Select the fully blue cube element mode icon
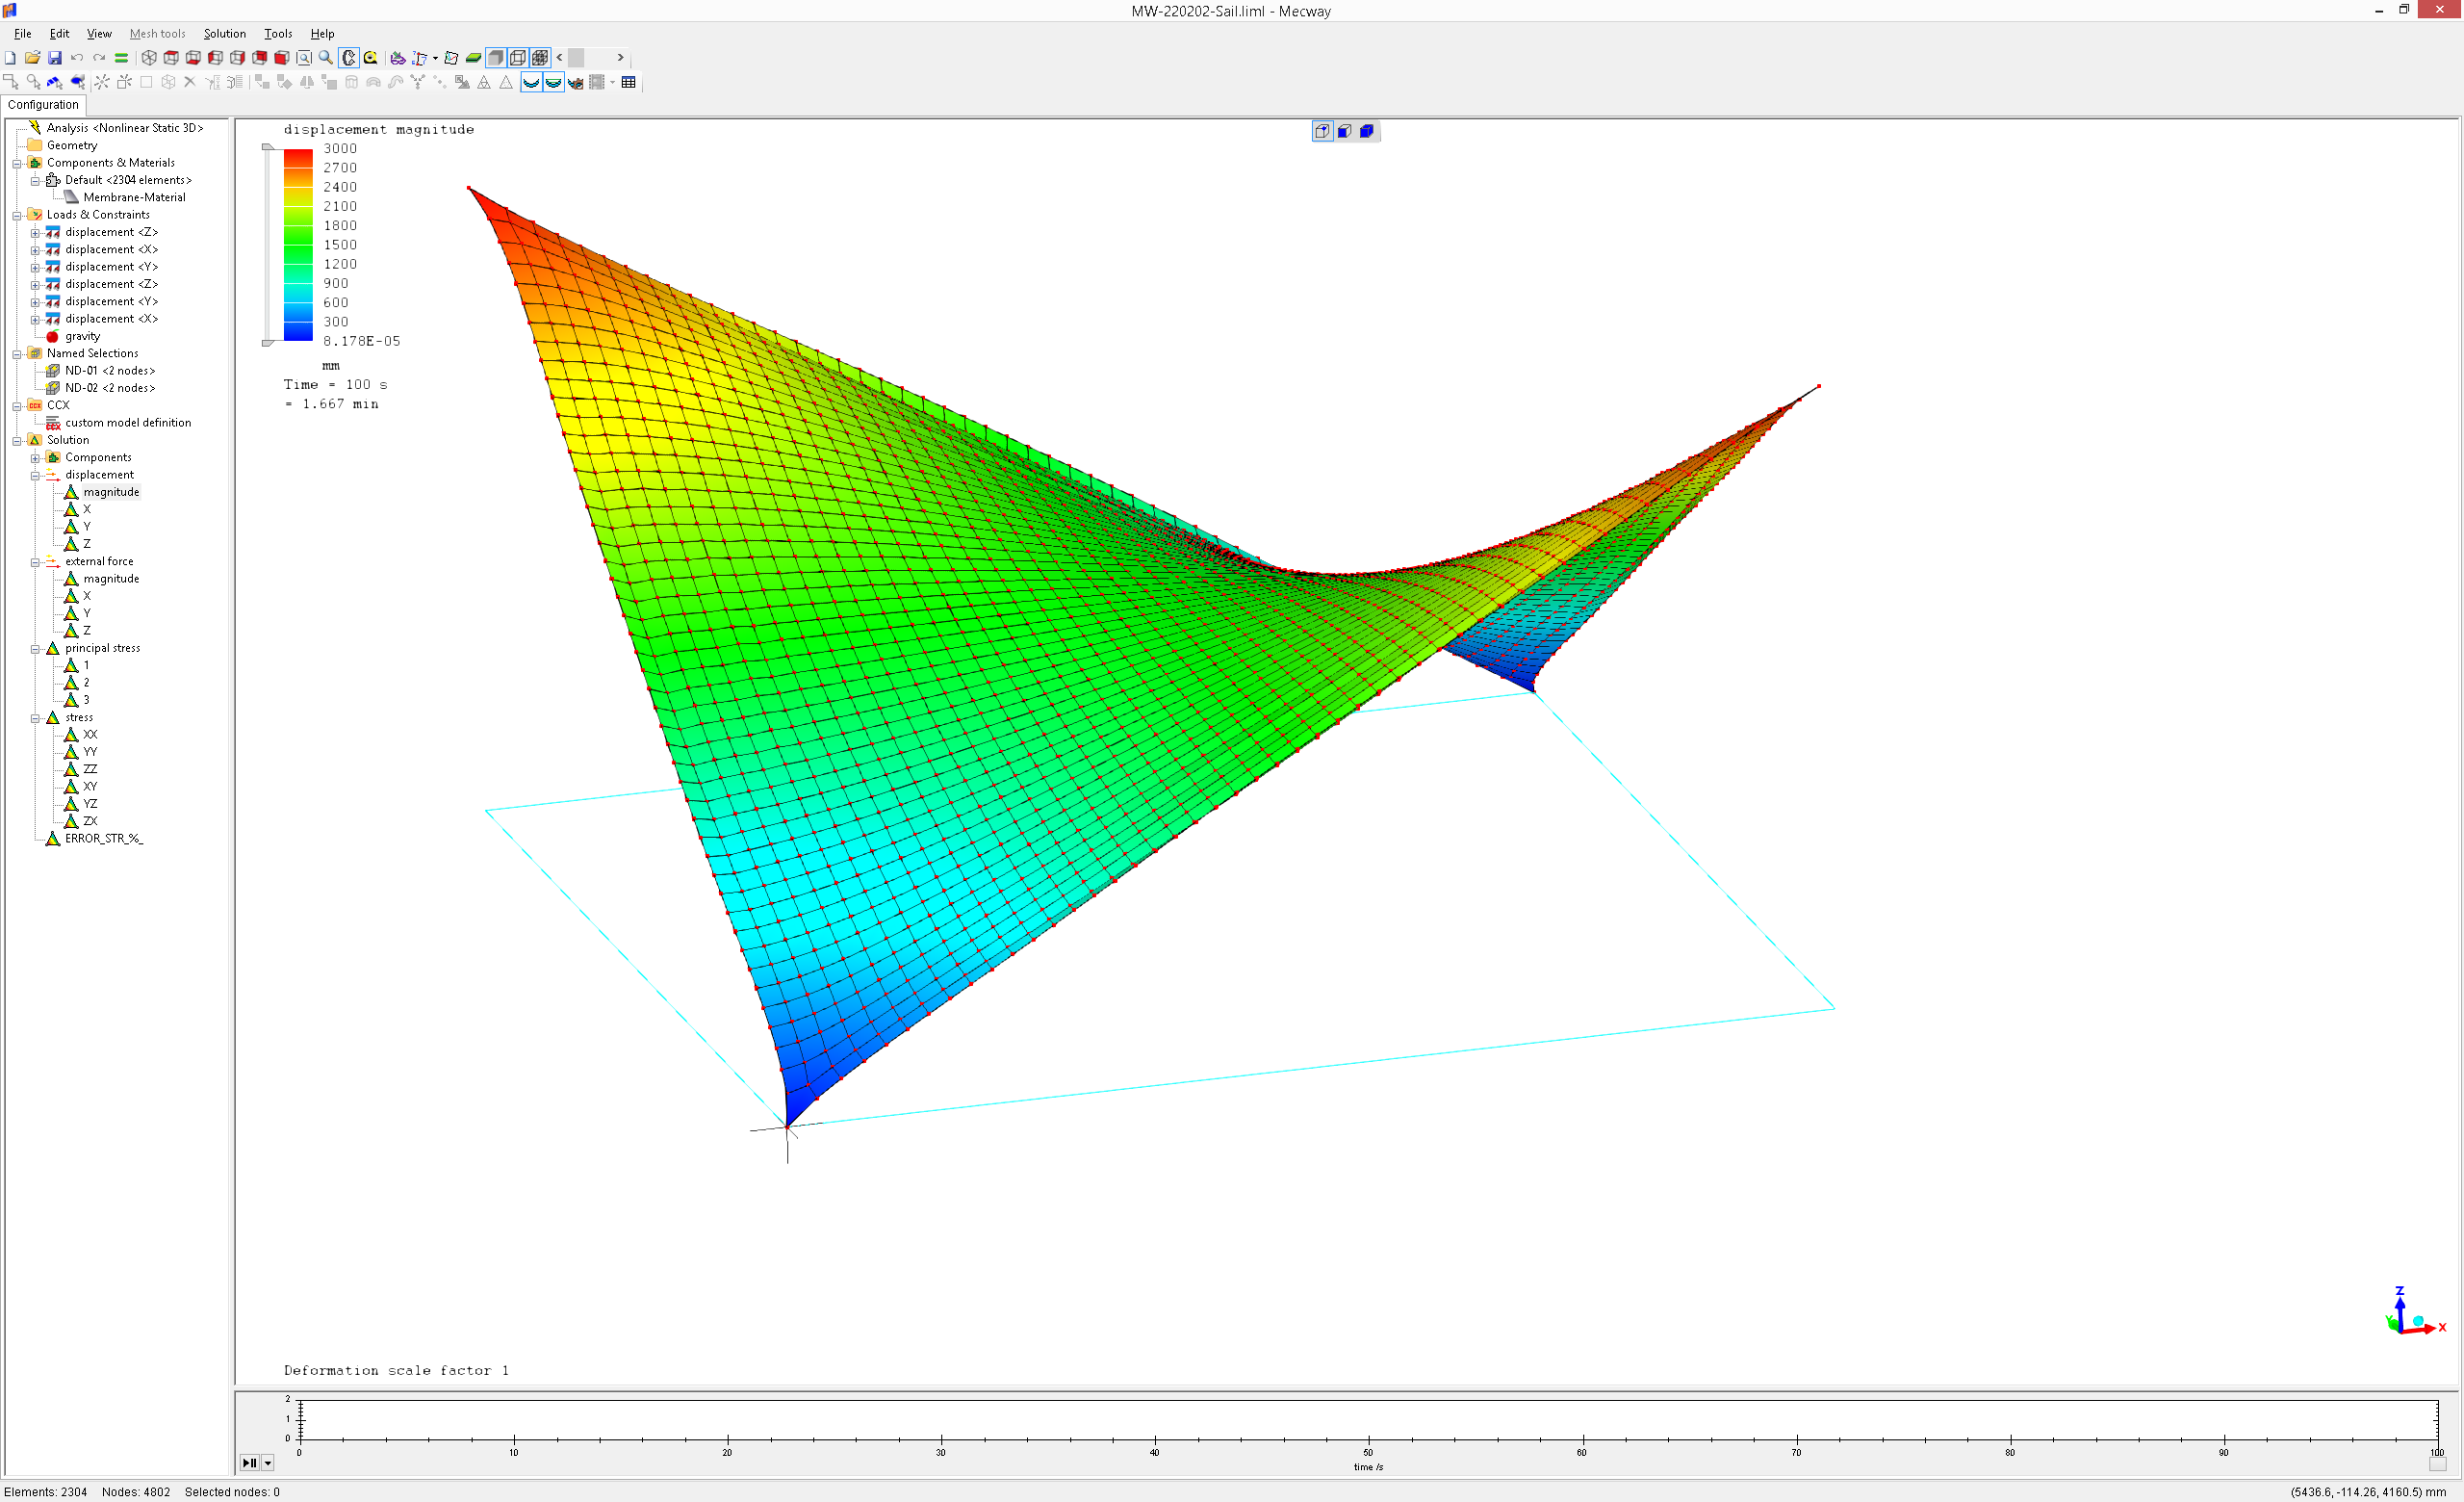The image size is (2464, 1502). [1367, 131]
